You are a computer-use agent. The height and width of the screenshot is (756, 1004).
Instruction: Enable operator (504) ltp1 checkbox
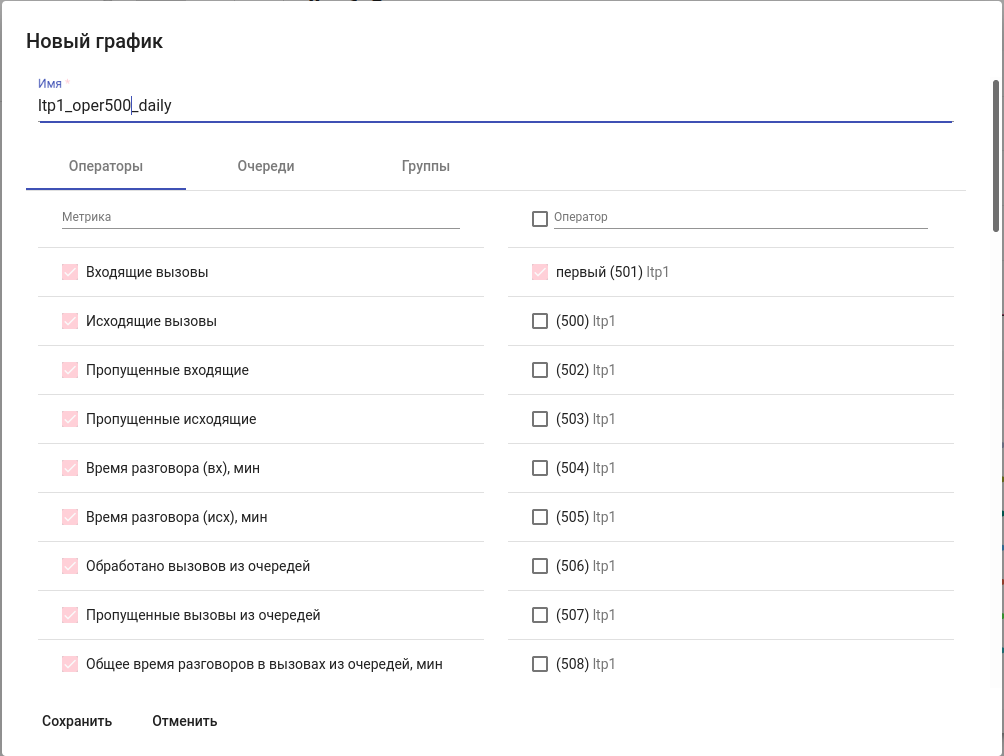pos(540,468)
